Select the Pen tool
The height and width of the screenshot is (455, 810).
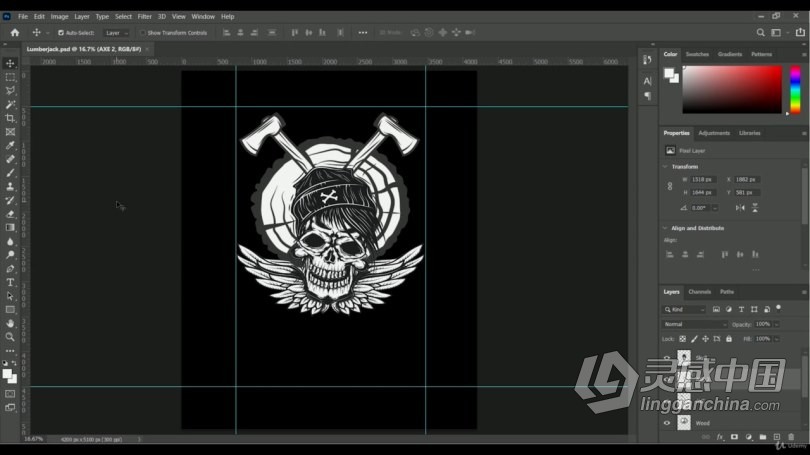tap(10, 269)
